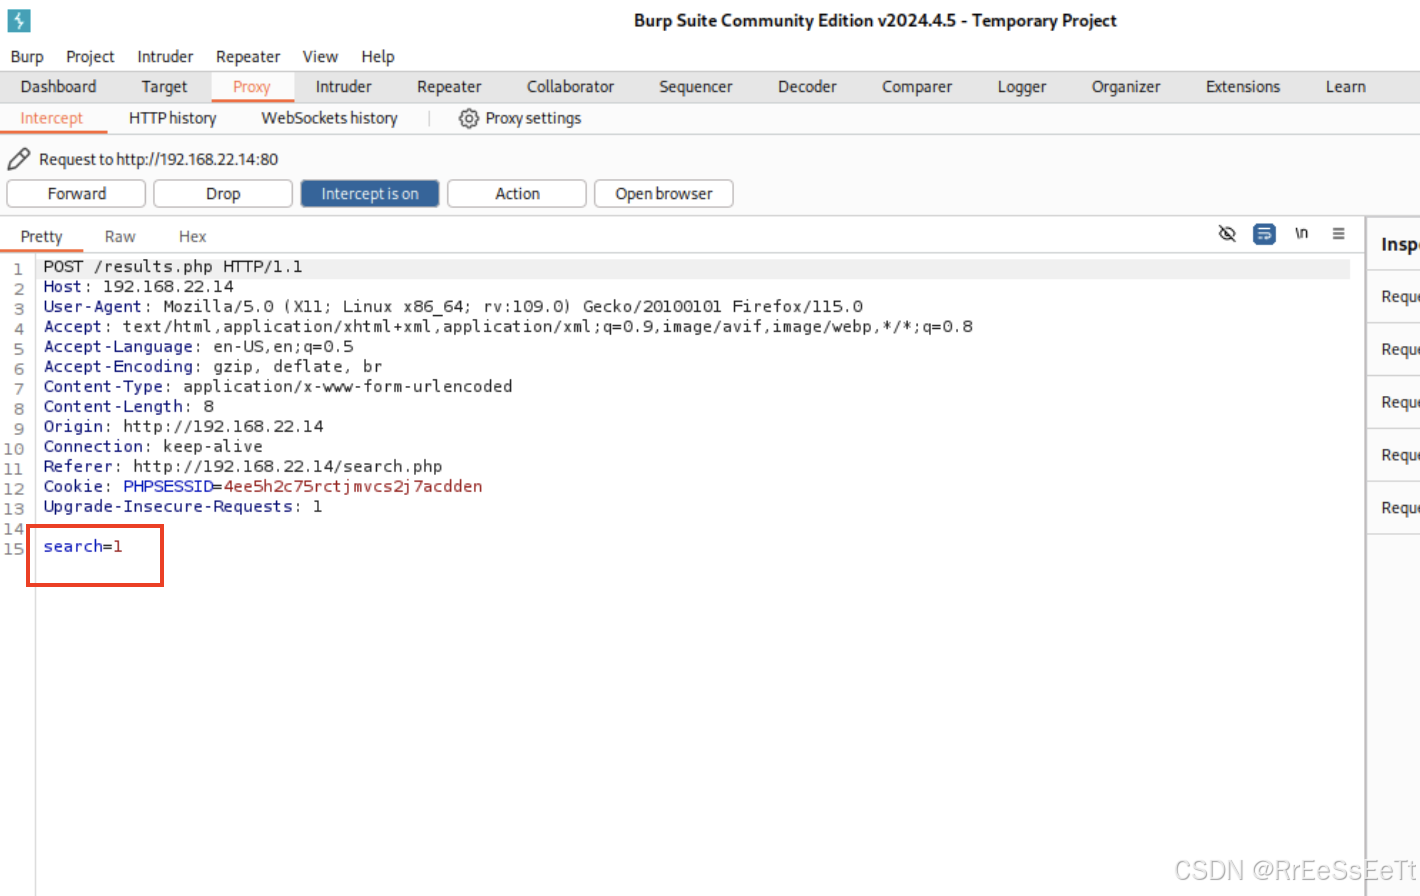Switch to the Intruder tool tab
1420x896 pixels.
[x=343, y=87]
